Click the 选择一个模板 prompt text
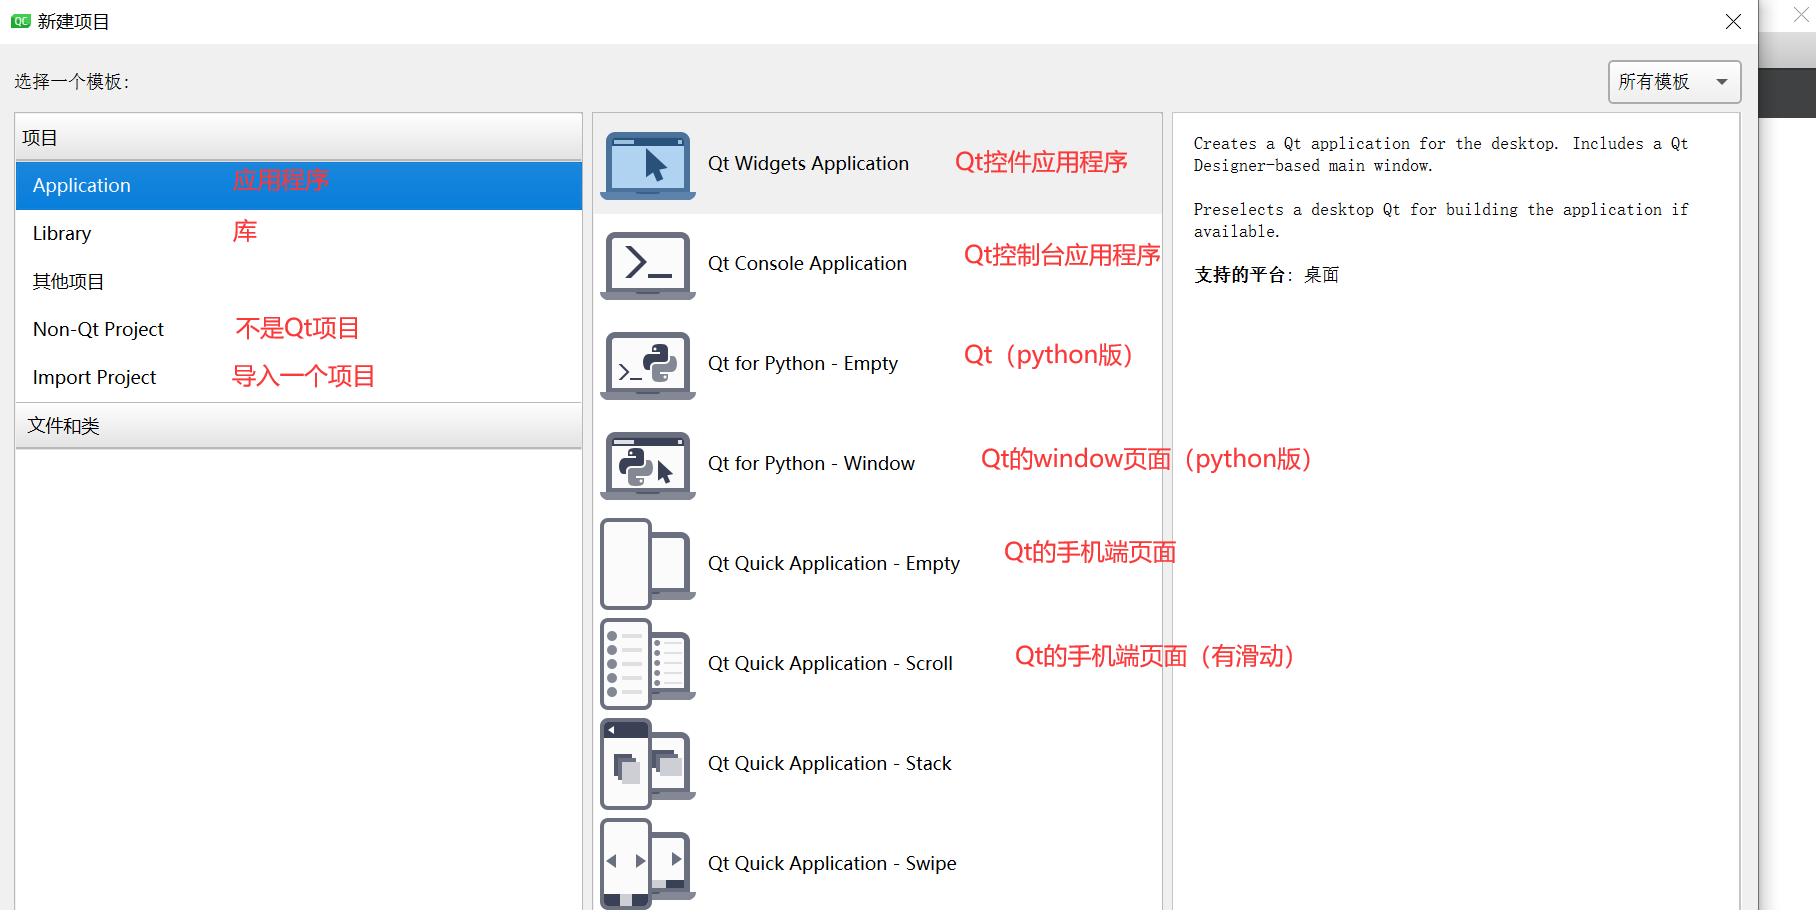Screen dimensions: 1816x910 (72, 82)
